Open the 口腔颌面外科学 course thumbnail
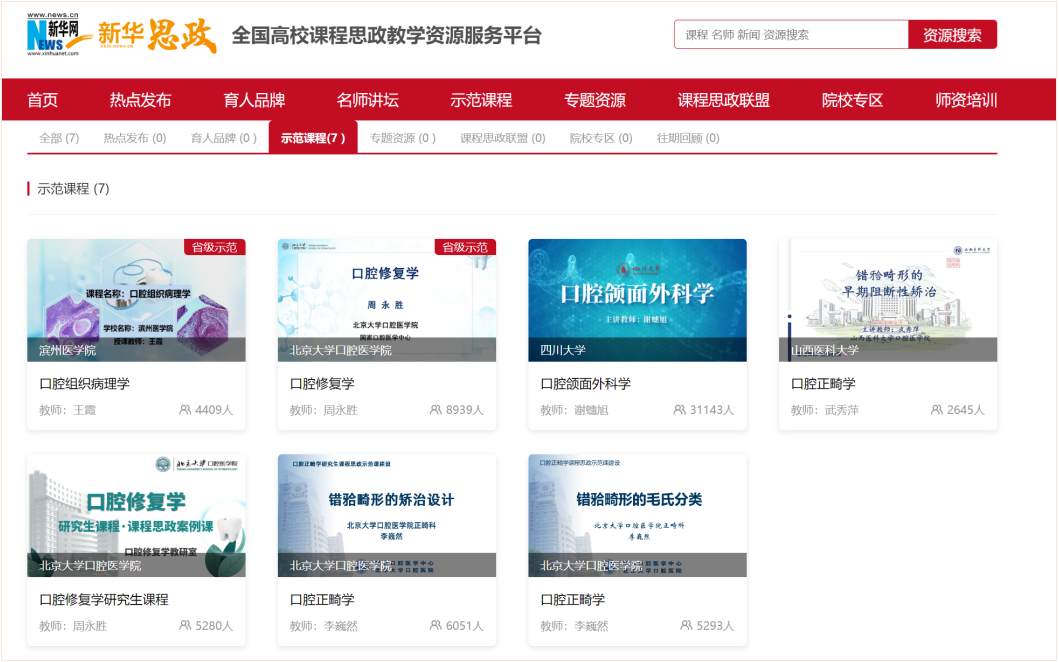The image size is (1059, 662). pos(637,299)
